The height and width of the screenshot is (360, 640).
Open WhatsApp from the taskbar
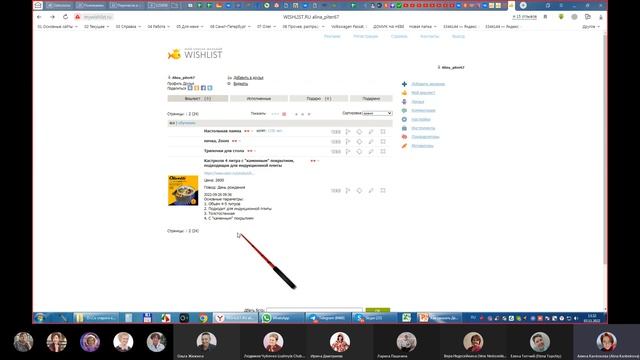point(283,318)
